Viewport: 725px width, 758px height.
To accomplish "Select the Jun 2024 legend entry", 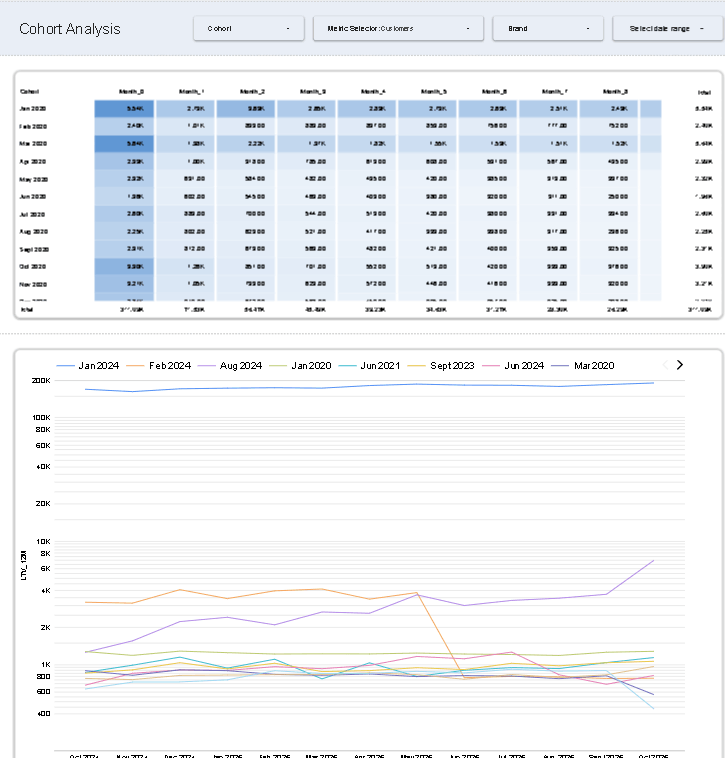I will [x=513, y=366].
